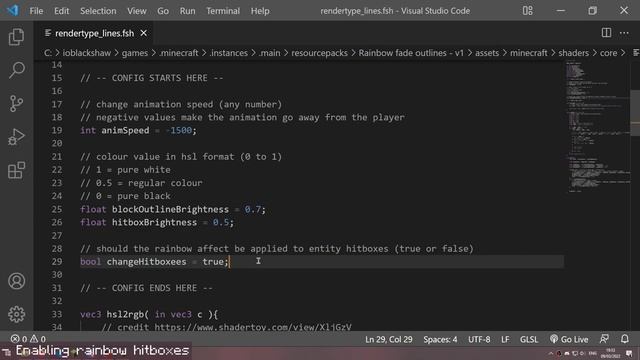640x360 pixels.
Task: Click the true value of changeHitboxees
Action: click(x=213, y=262)
